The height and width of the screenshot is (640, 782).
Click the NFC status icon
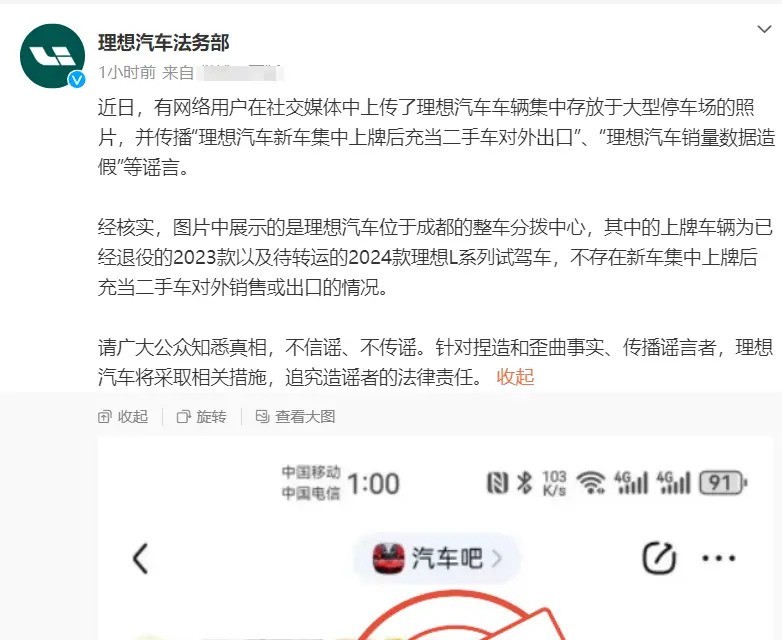click(x=497, y=483)
